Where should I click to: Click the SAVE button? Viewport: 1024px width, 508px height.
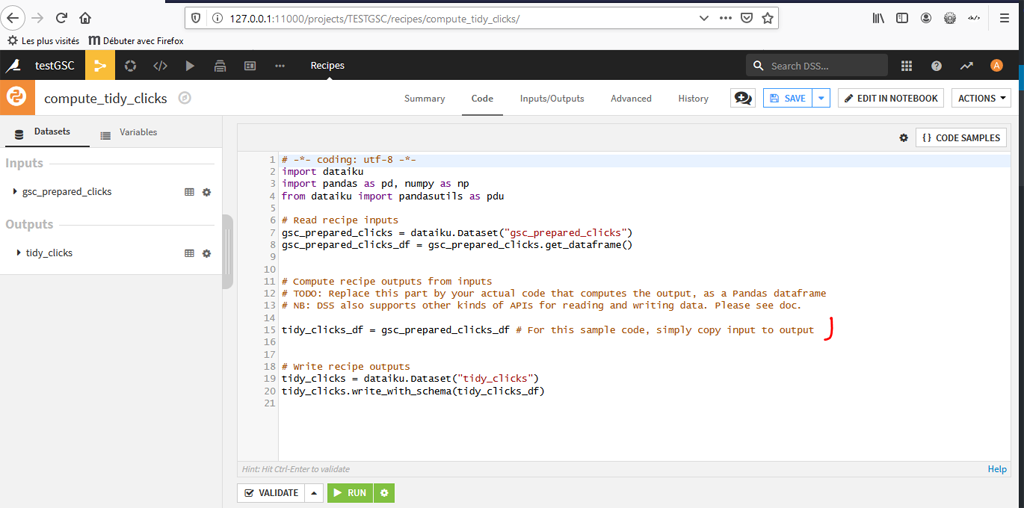(788, 98)
